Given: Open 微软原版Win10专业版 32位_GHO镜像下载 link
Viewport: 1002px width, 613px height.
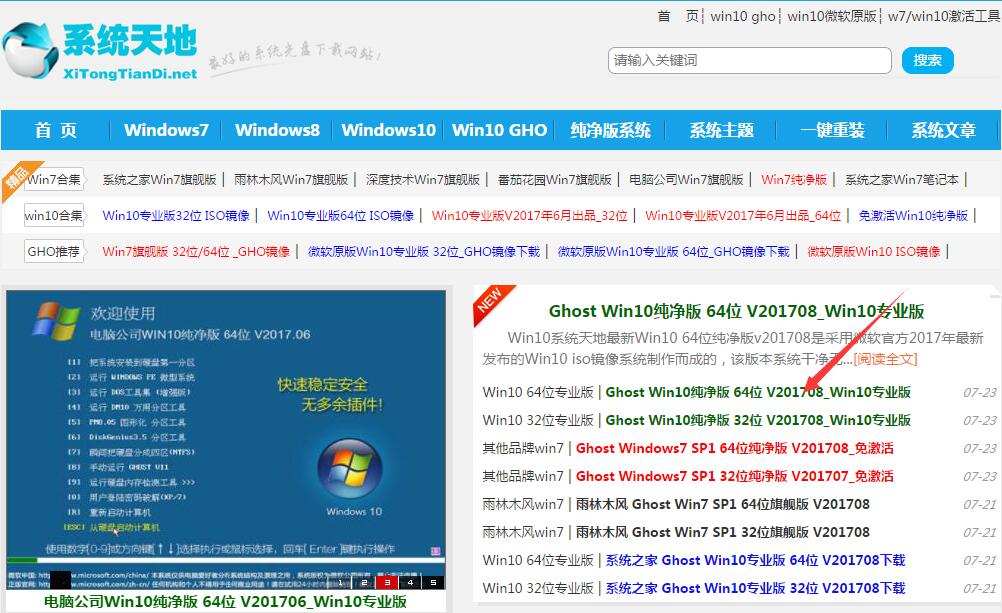Looking at the screenshot, I should [424, 251].
